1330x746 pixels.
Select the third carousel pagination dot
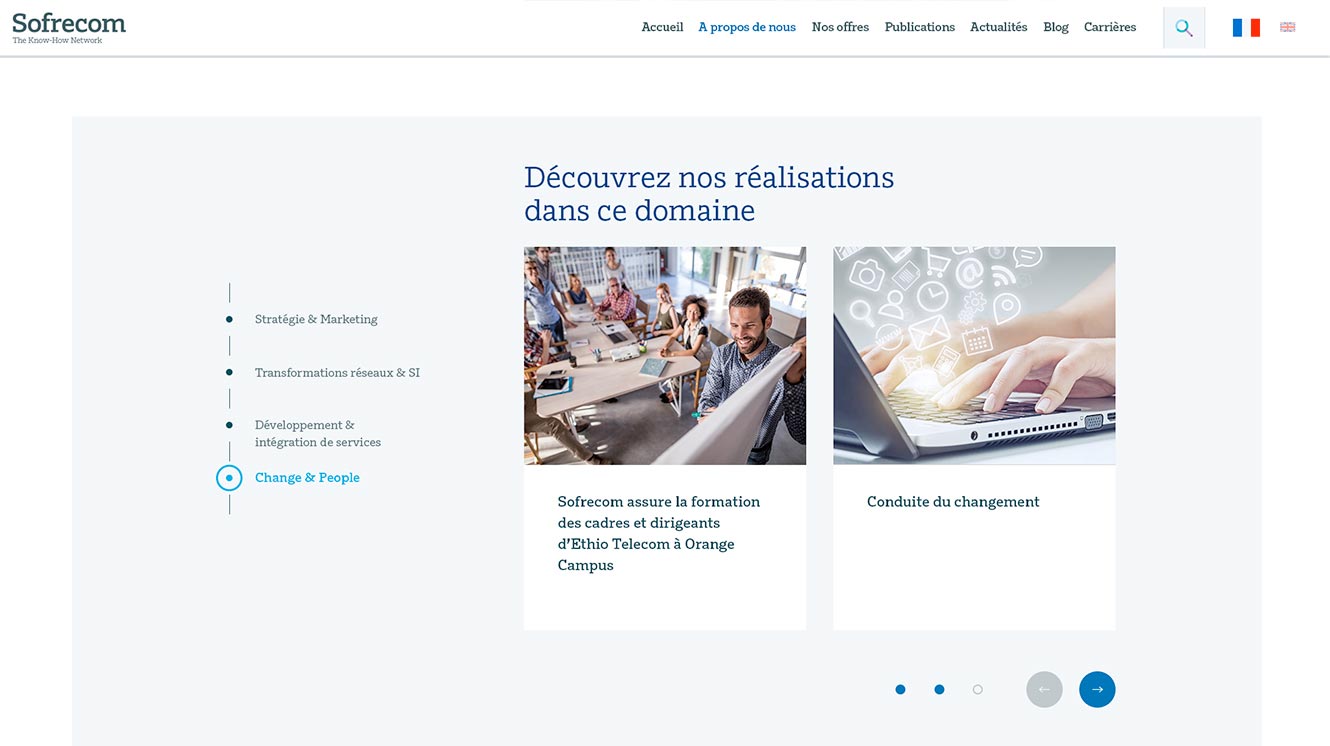click(978, 689)
